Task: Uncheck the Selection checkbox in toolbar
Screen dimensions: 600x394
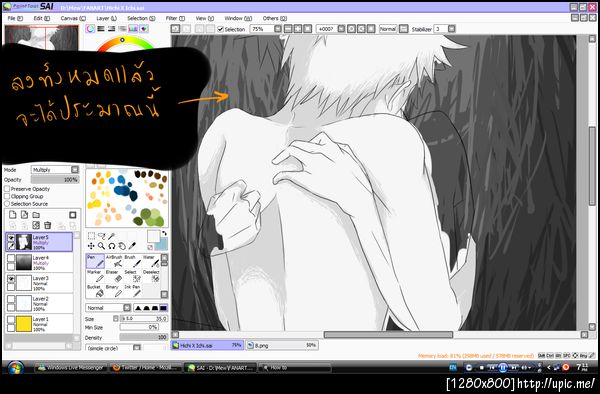Action: (220, 29)
